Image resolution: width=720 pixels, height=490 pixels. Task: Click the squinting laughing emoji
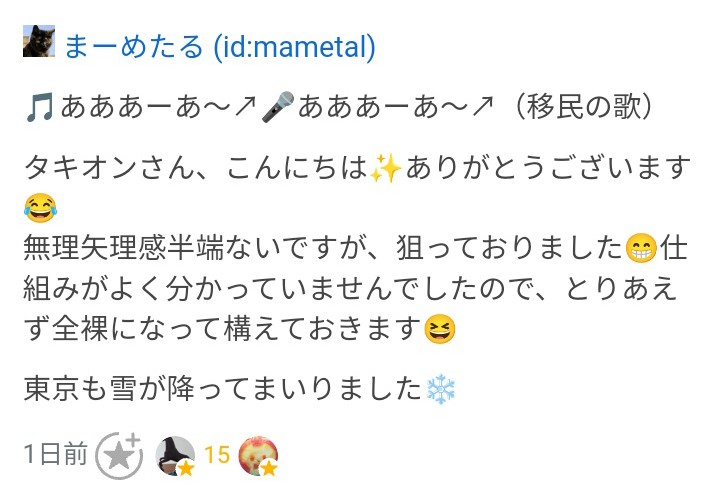440,329
